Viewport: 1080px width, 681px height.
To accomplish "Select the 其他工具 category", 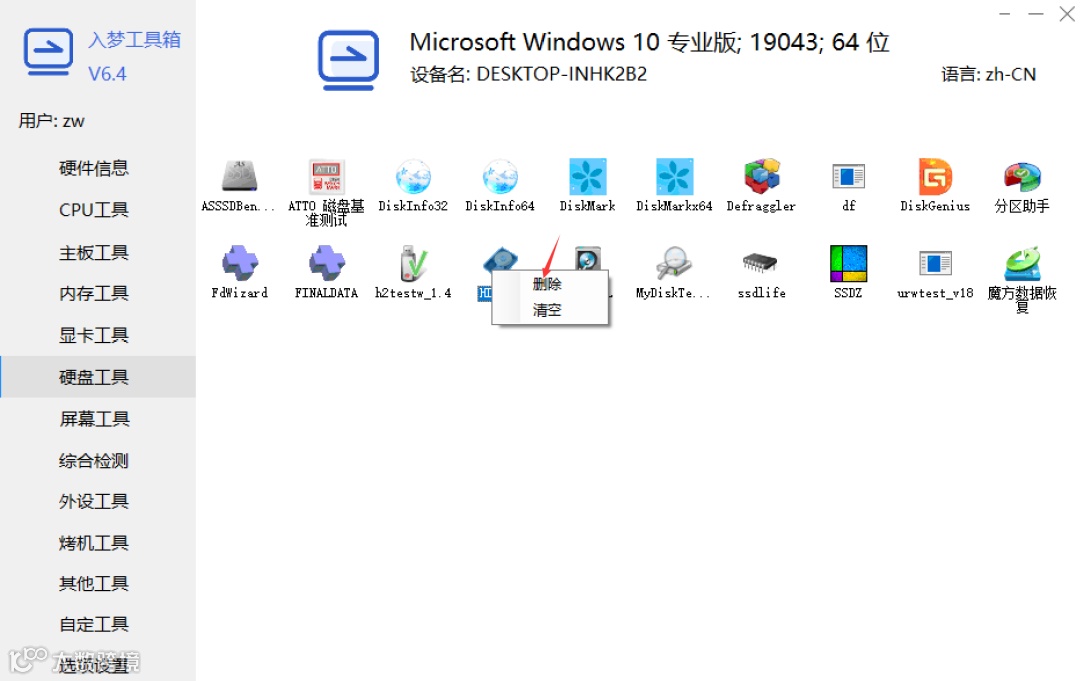I will point(98,583).
